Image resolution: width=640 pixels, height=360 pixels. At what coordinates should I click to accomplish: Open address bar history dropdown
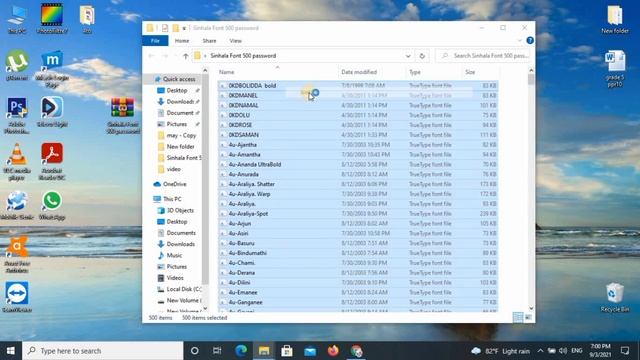click(x=408, y=56)
